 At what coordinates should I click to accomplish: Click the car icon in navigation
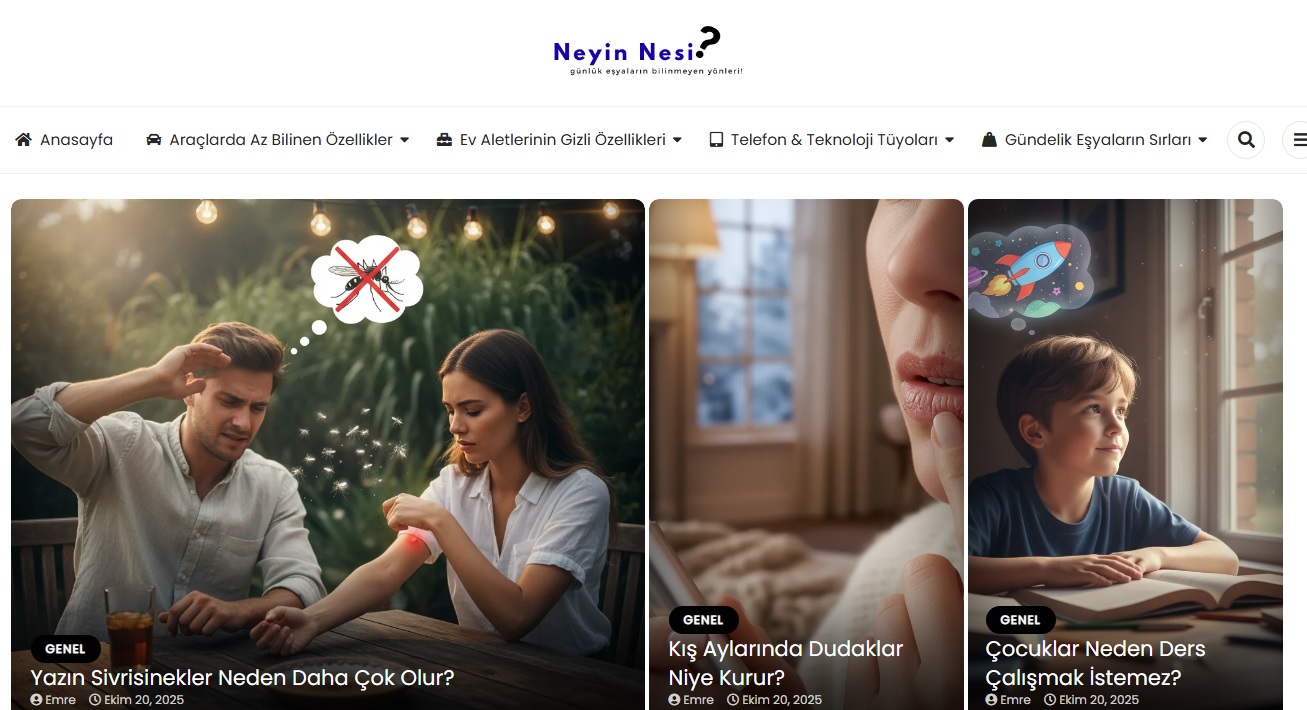(154, 140)
